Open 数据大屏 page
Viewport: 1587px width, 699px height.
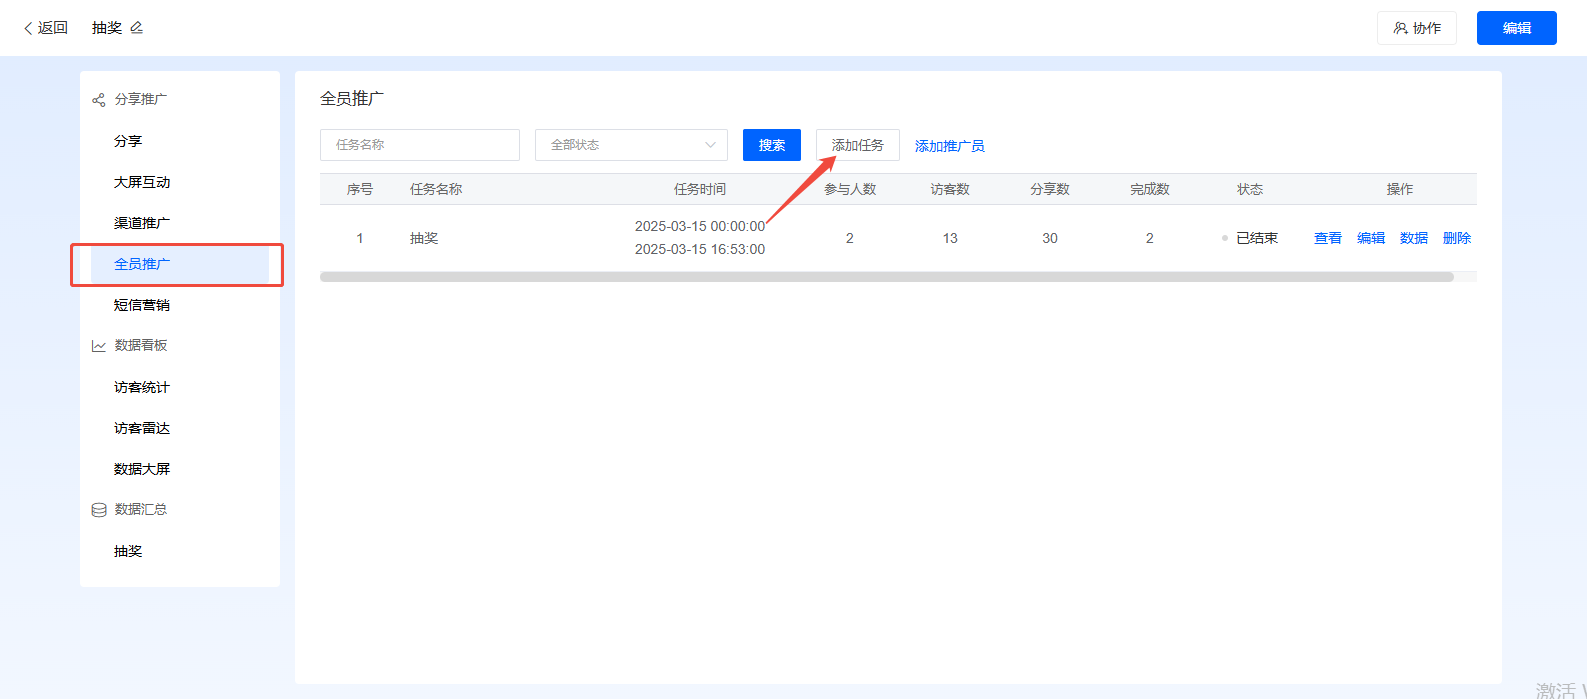point(142,469)
